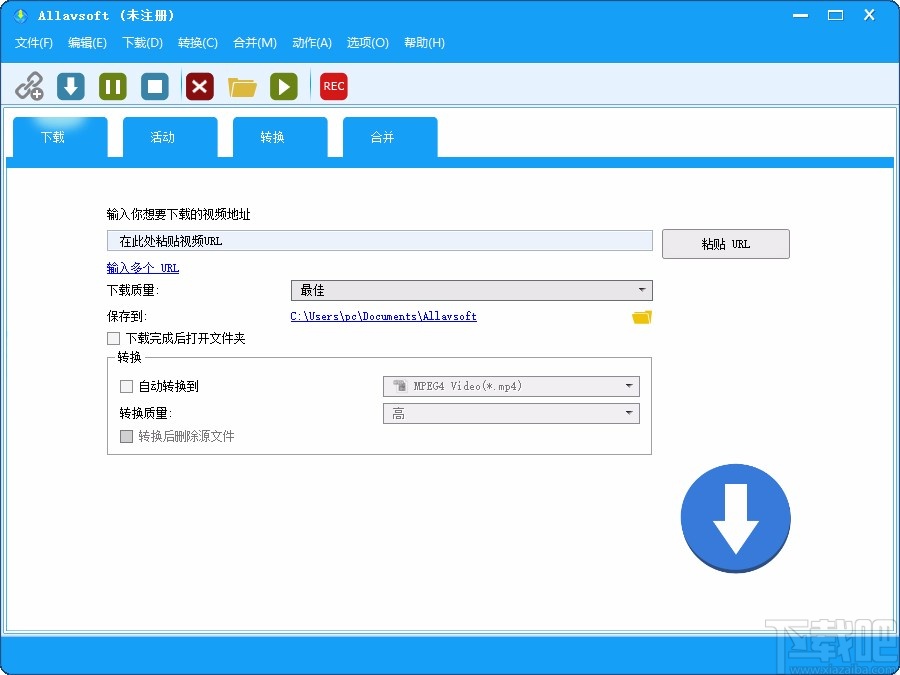Open the 输入多个 URL link
900x675 pixels.
[x=142, y=267]
